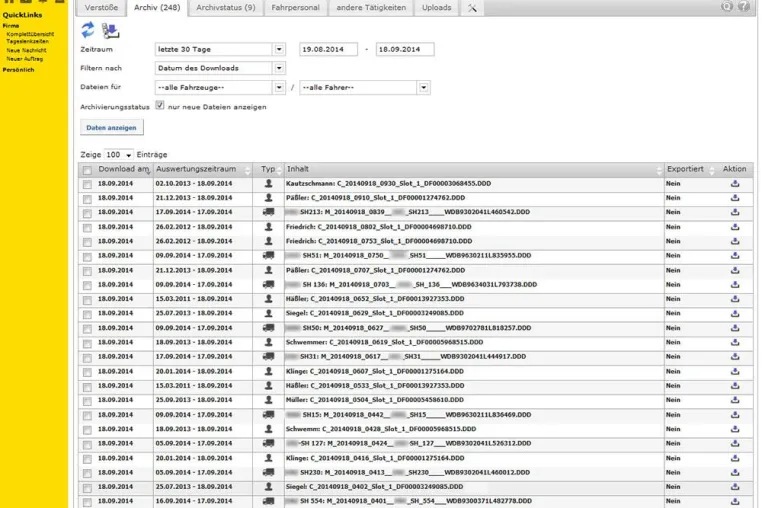
Task: Select the Archiv (248) tab
Action: (157, 8)
